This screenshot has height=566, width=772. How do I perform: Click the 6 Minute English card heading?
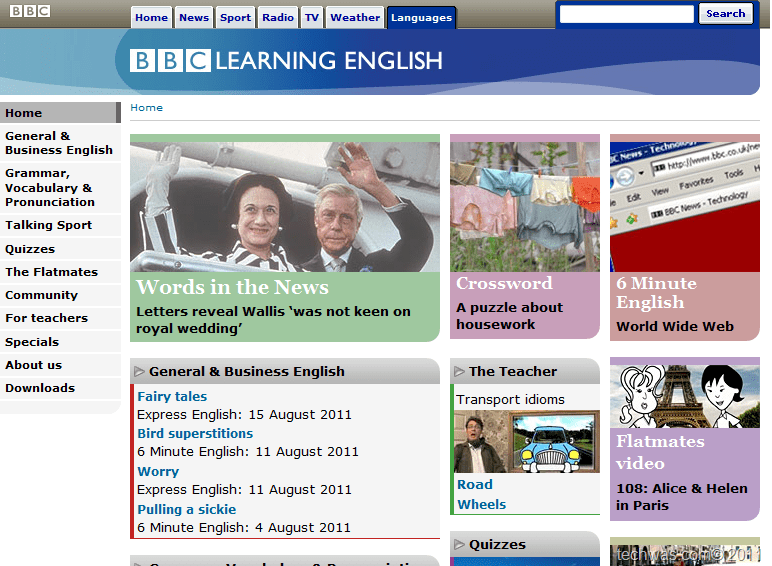pos(656,292)
